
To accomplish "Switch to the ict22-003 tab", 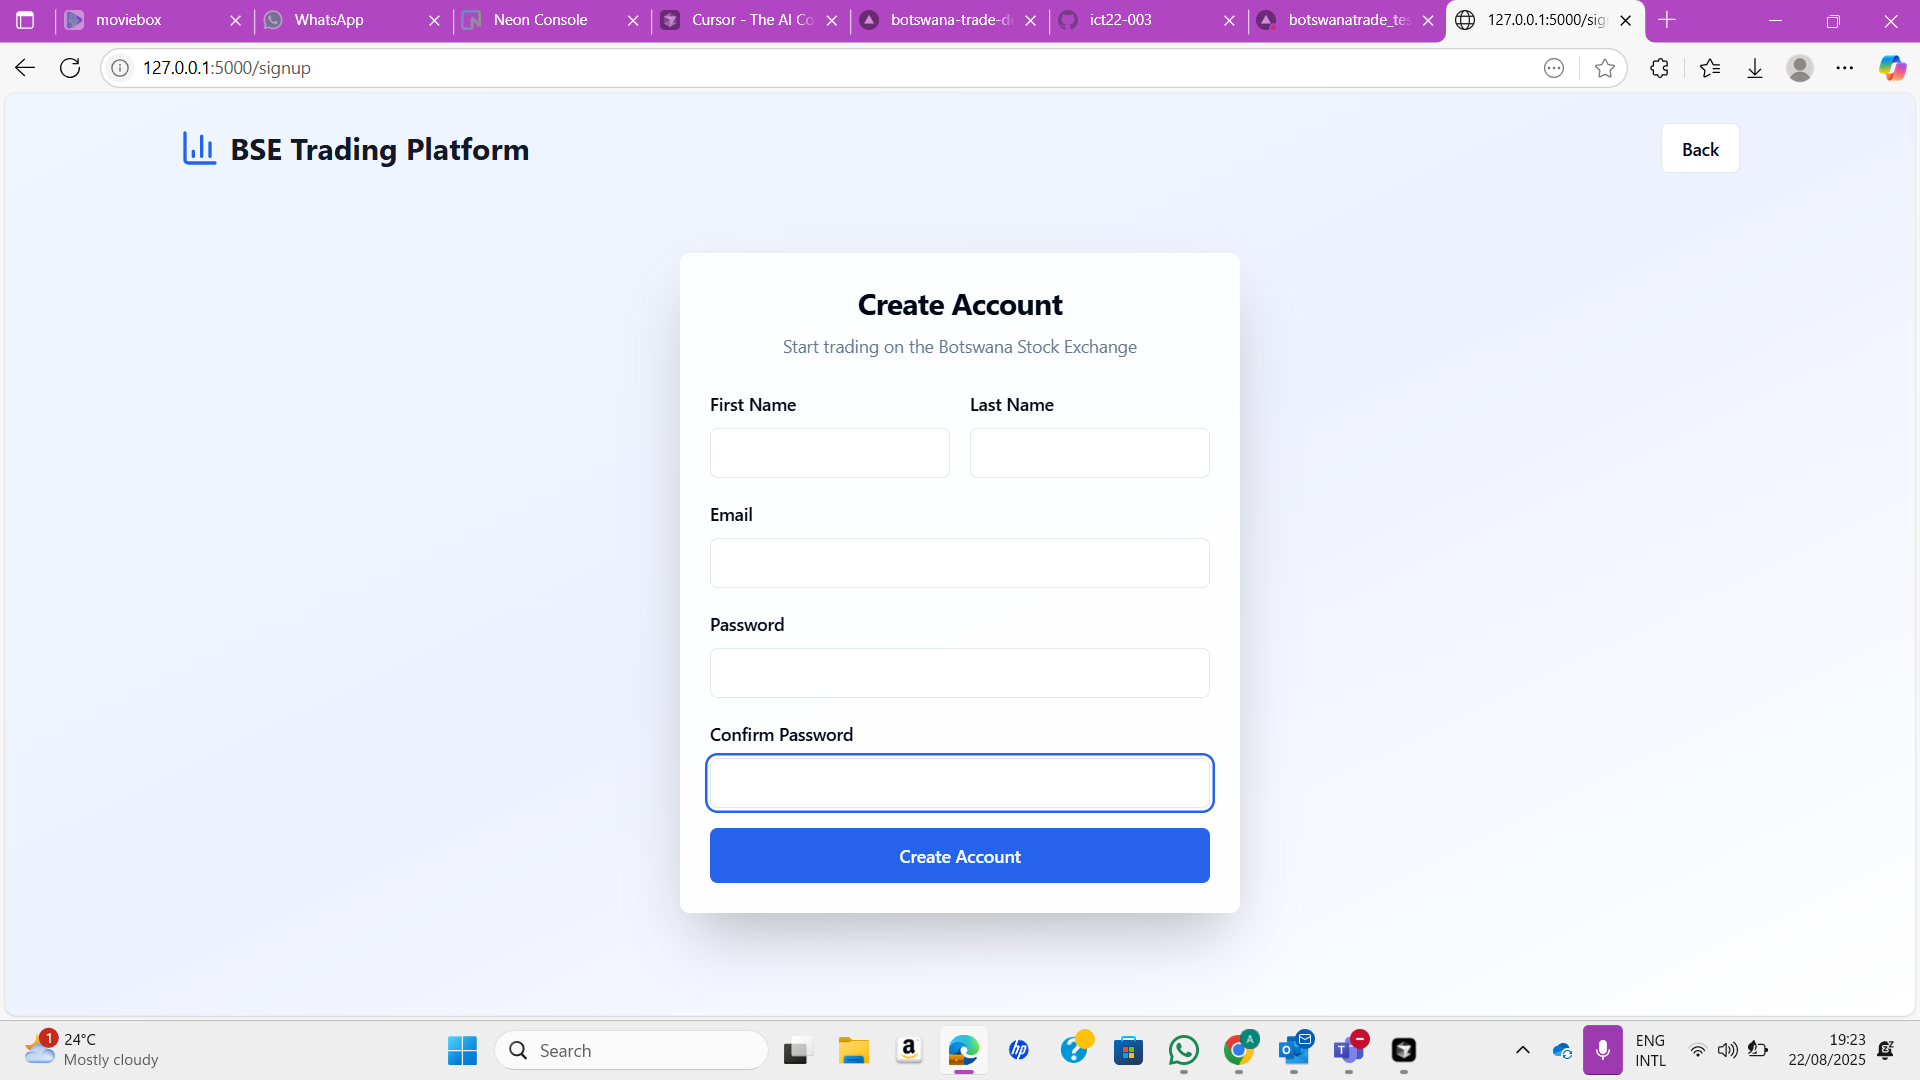I will pos(1120,20).
